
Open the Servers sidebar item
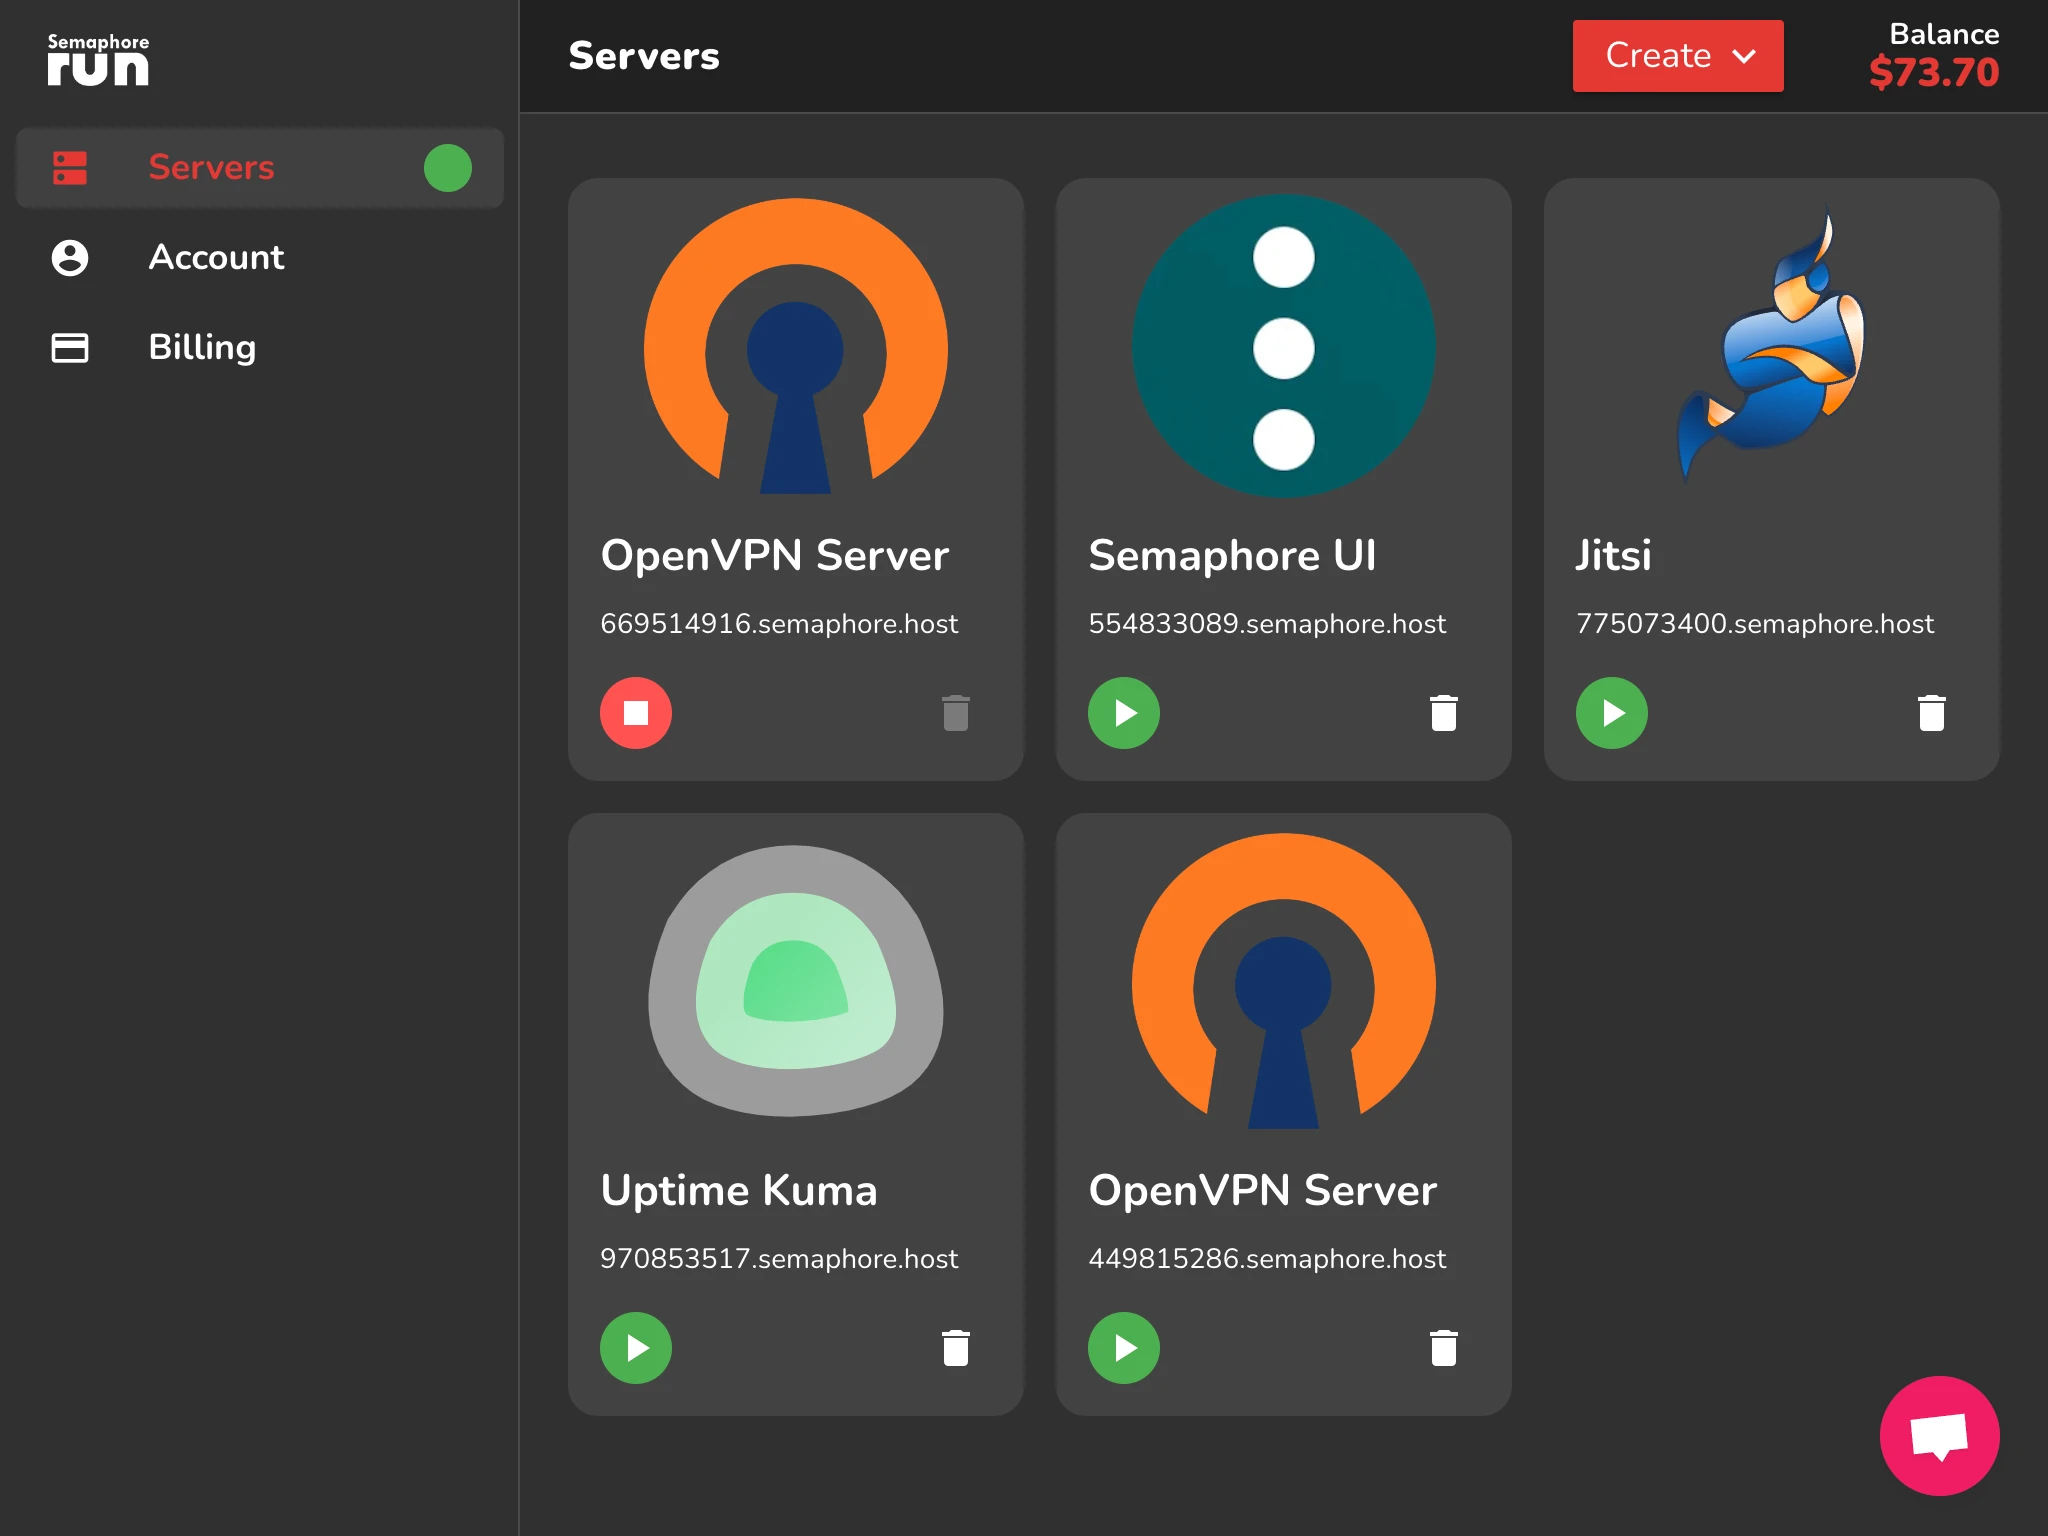pos(260,168)
